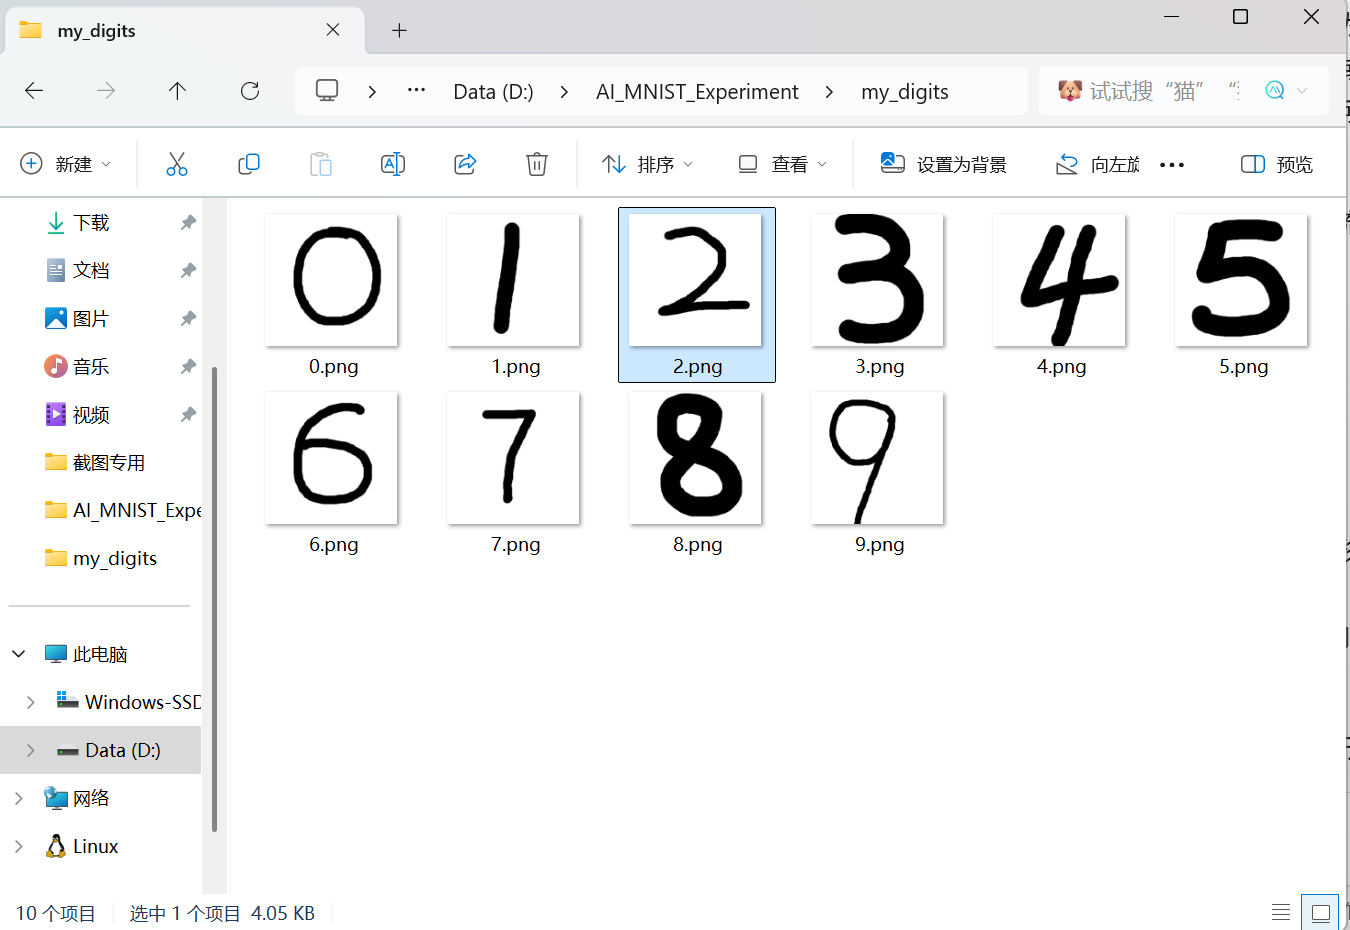This screenshot has width=1350, height=930.
Task: Unpin Downloads (下载) quick access pin
Action: tap(188, 222)
